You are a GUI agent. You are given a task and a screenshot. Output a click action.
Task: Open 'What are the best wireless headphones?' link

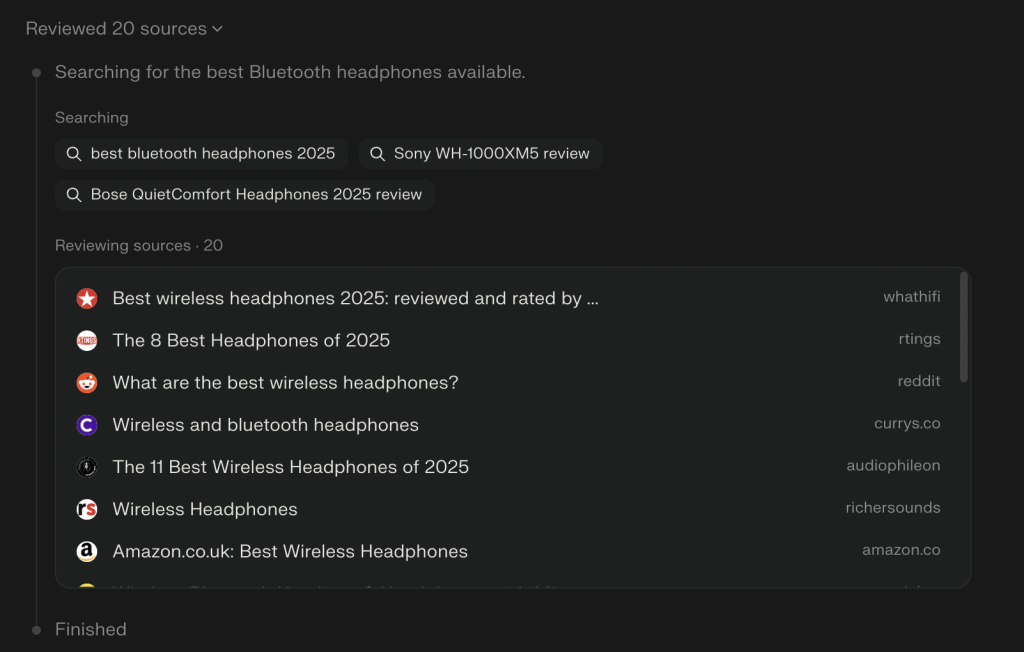click(285, 382)
